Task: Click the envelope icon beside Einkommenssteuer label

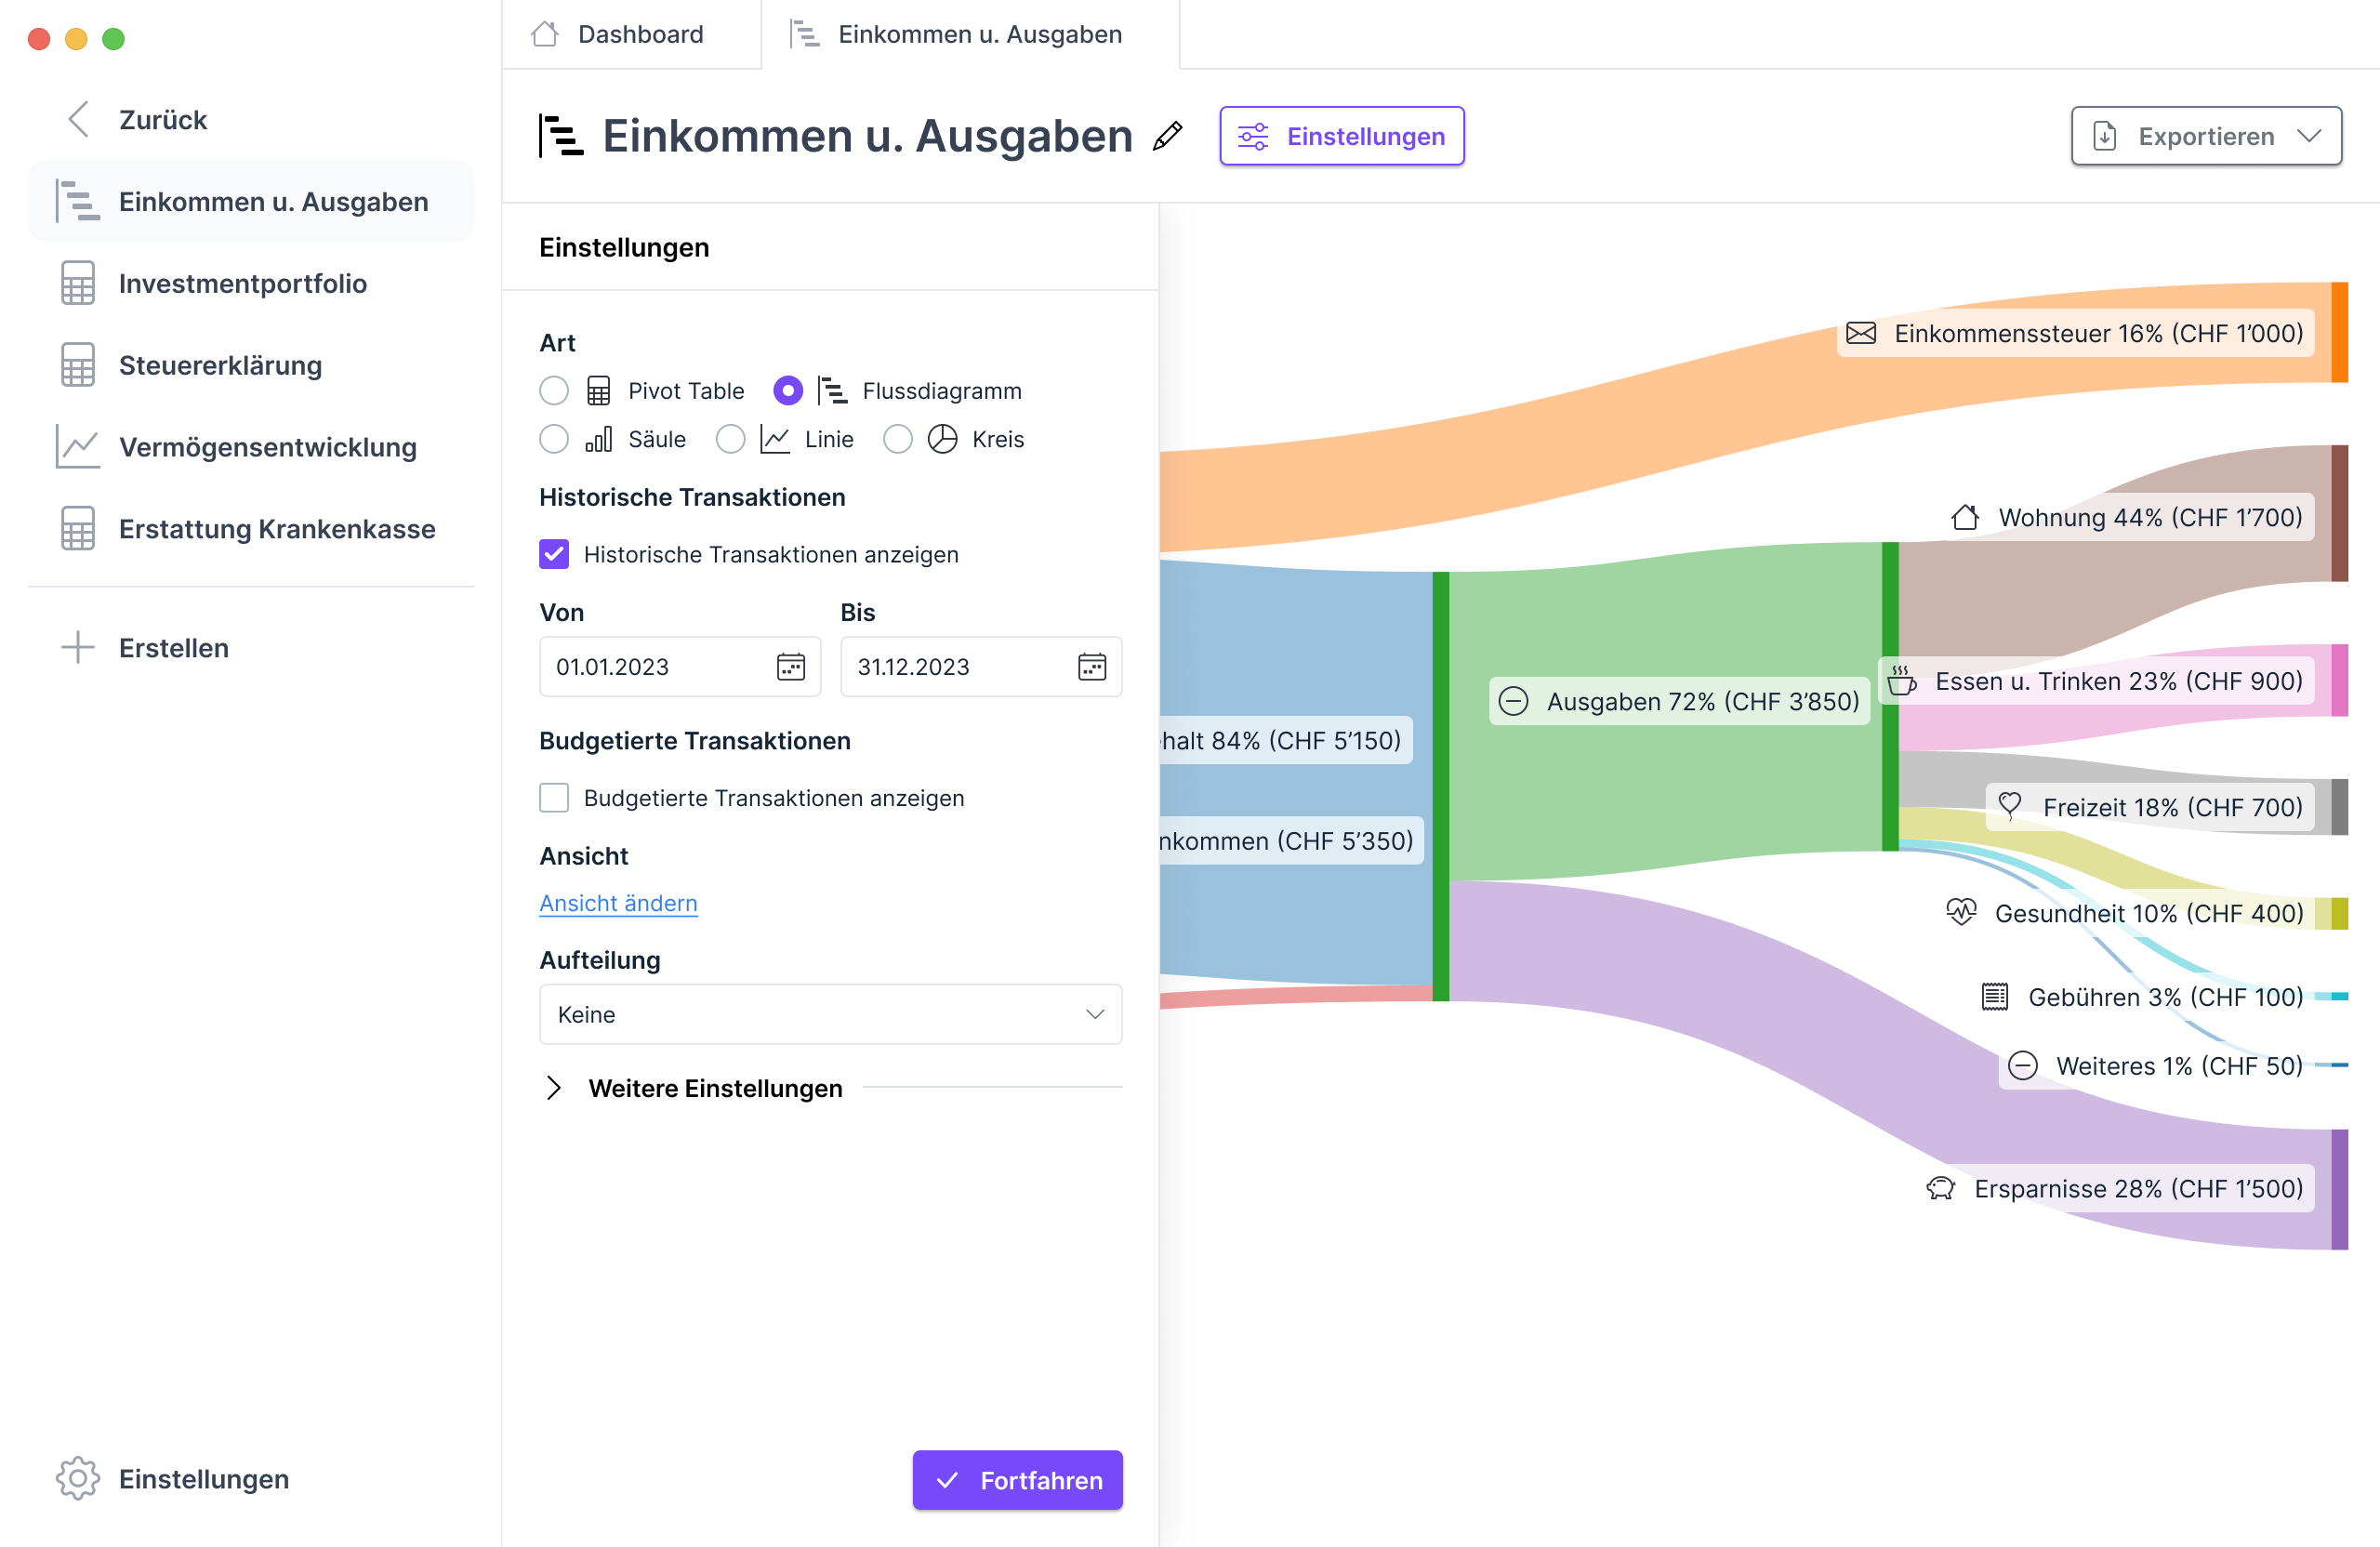Action: click(1861, 333)
